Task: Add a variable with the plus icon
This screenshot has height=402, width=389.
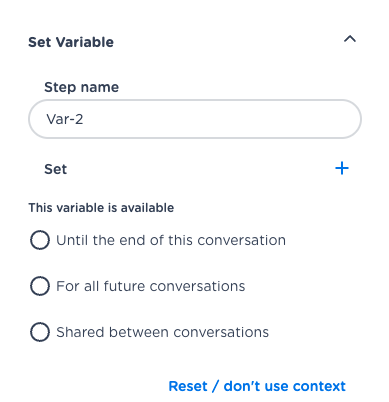Action: tap(342, 168)
